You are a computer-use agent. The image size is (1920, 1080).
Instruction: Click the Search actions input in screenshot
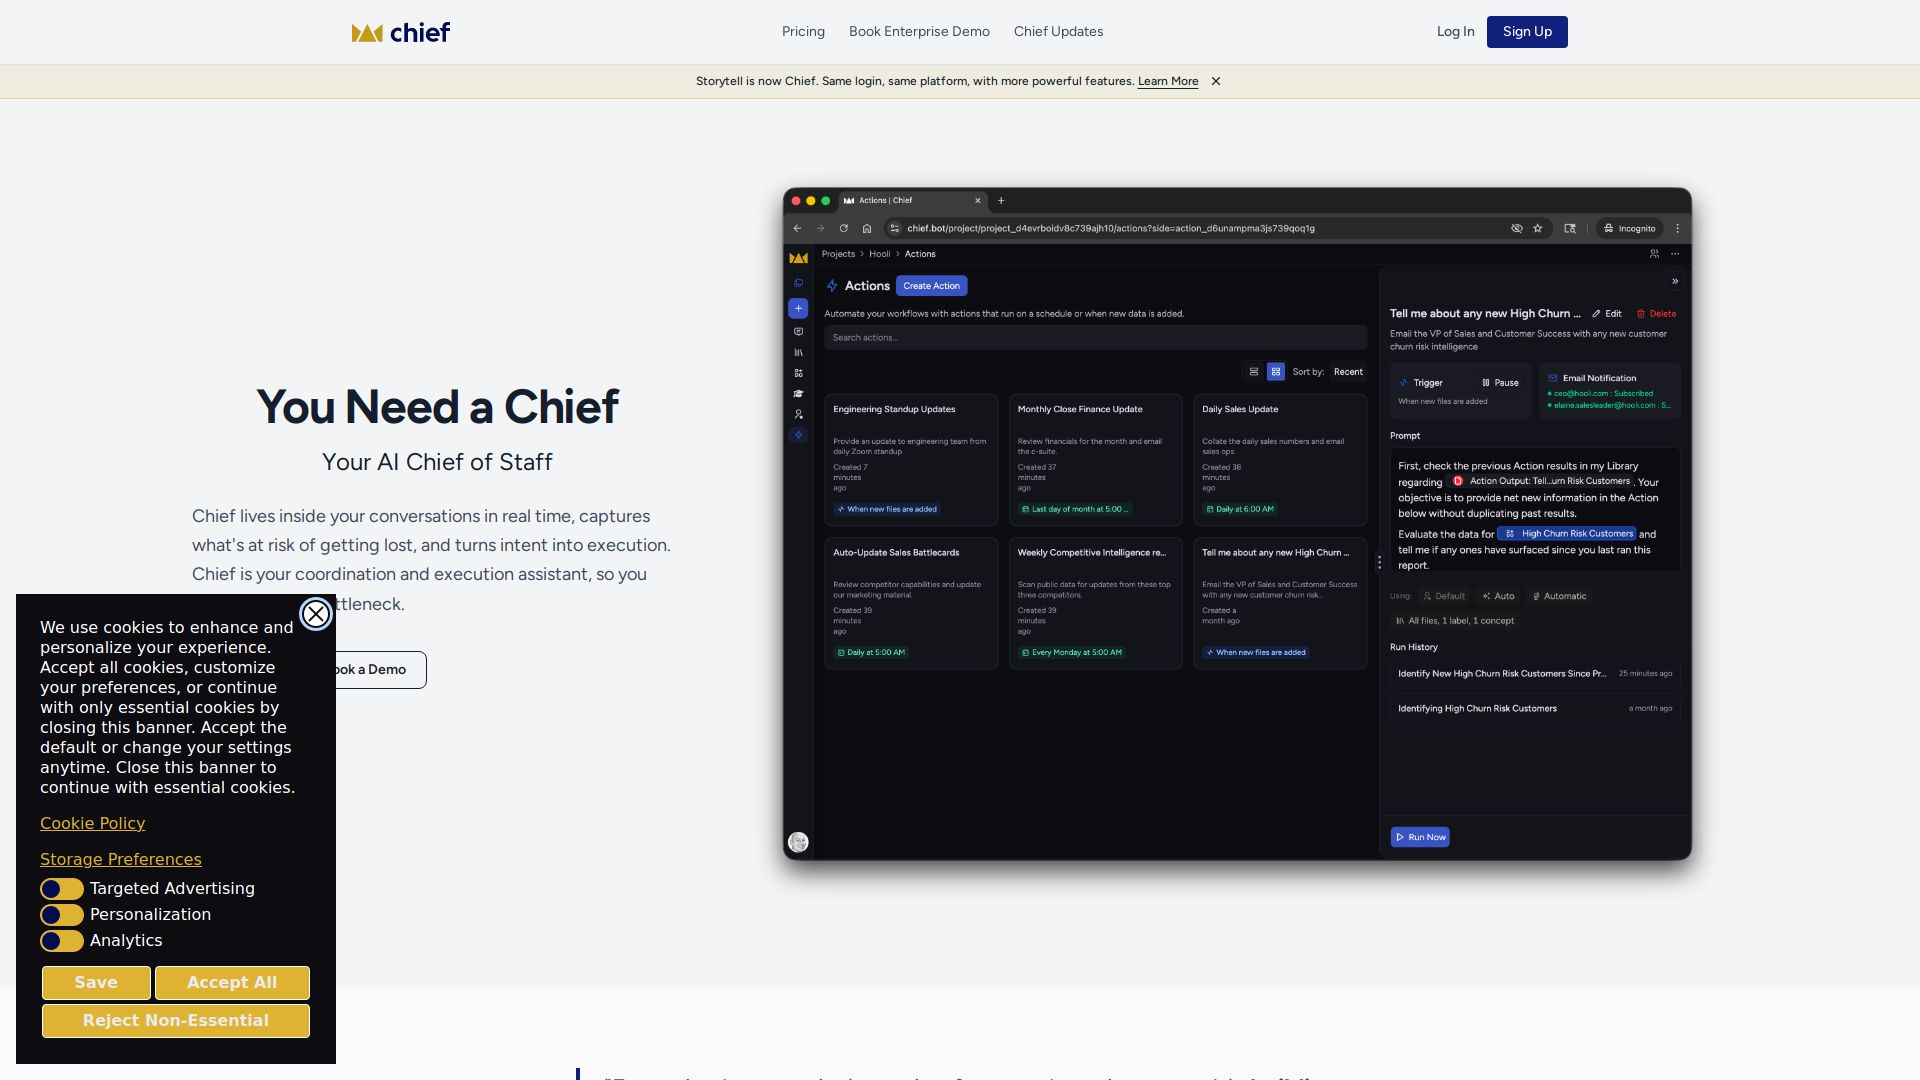(x=1095, y=338)
